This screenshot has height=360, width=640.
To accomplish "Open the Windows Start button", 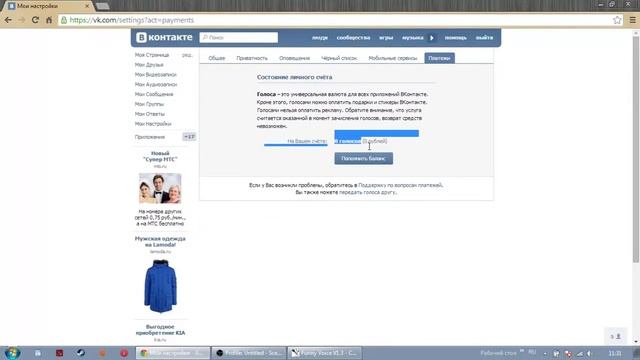I will click(12, 353).
